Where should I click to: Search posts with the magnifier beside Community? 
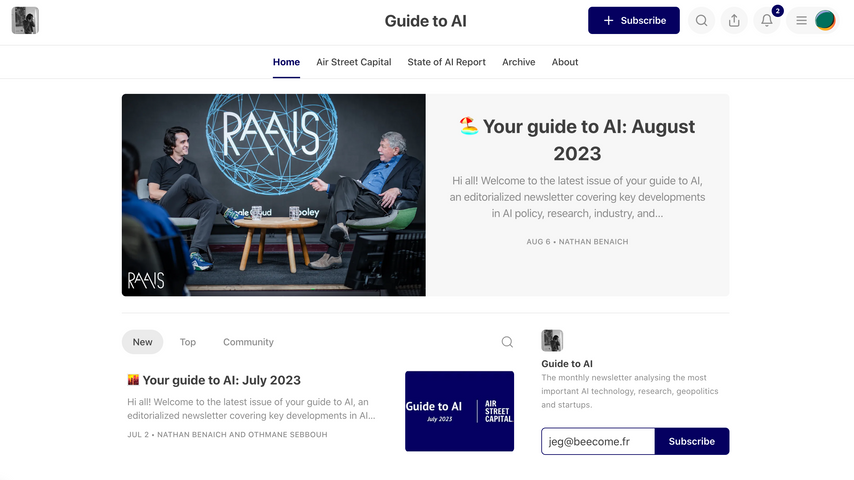pos(507,342)
